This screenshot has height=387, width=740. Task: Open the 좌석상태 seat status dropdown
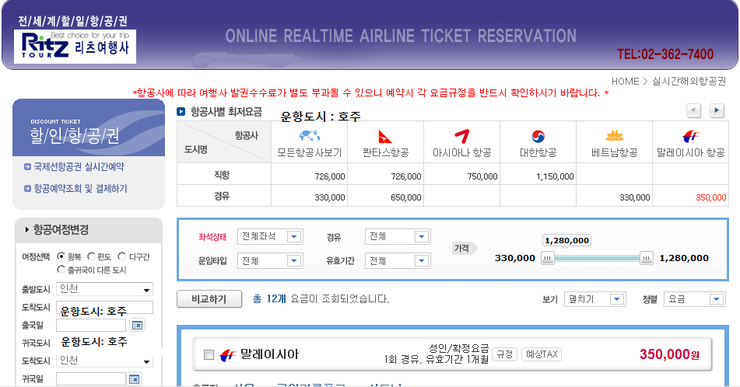270,236
